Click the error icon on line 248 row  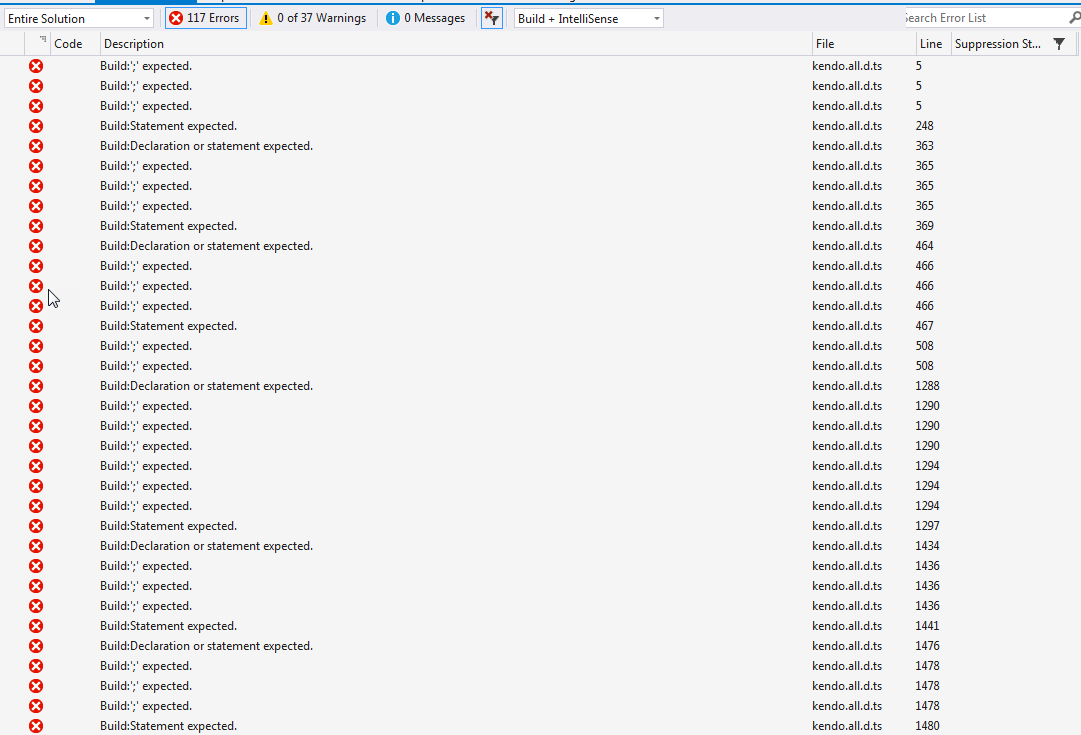tap(36, 126)
